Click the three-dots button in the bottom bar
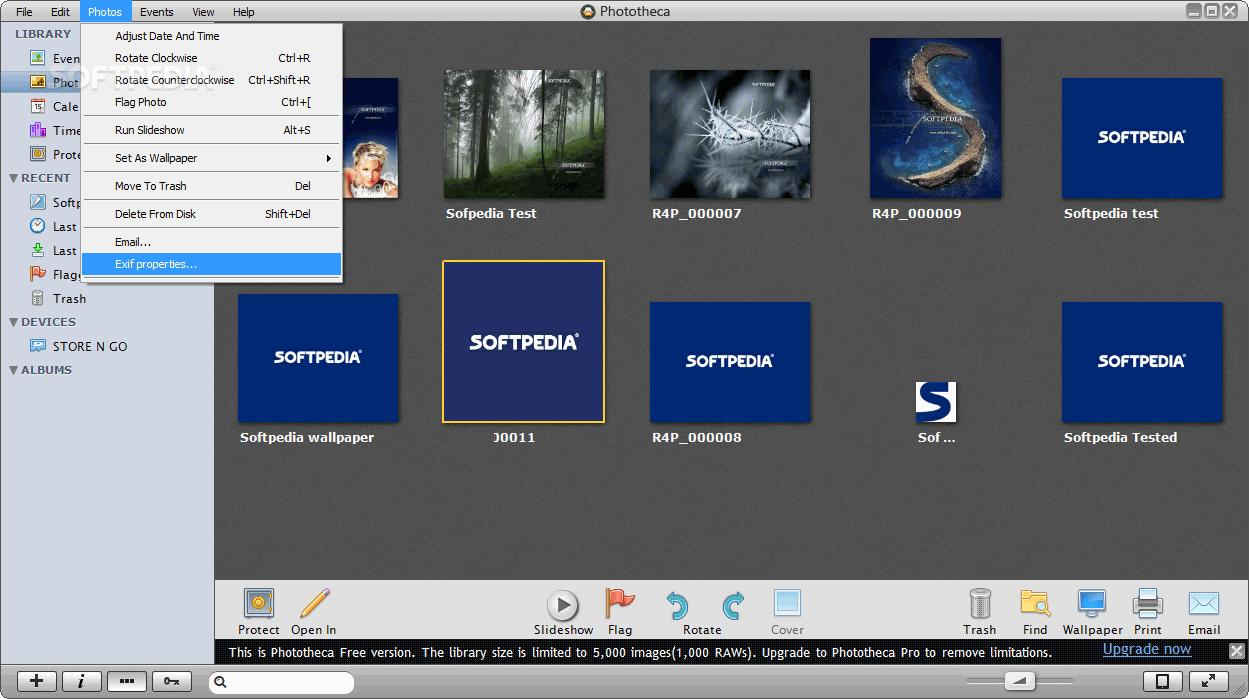 (127, 681)
